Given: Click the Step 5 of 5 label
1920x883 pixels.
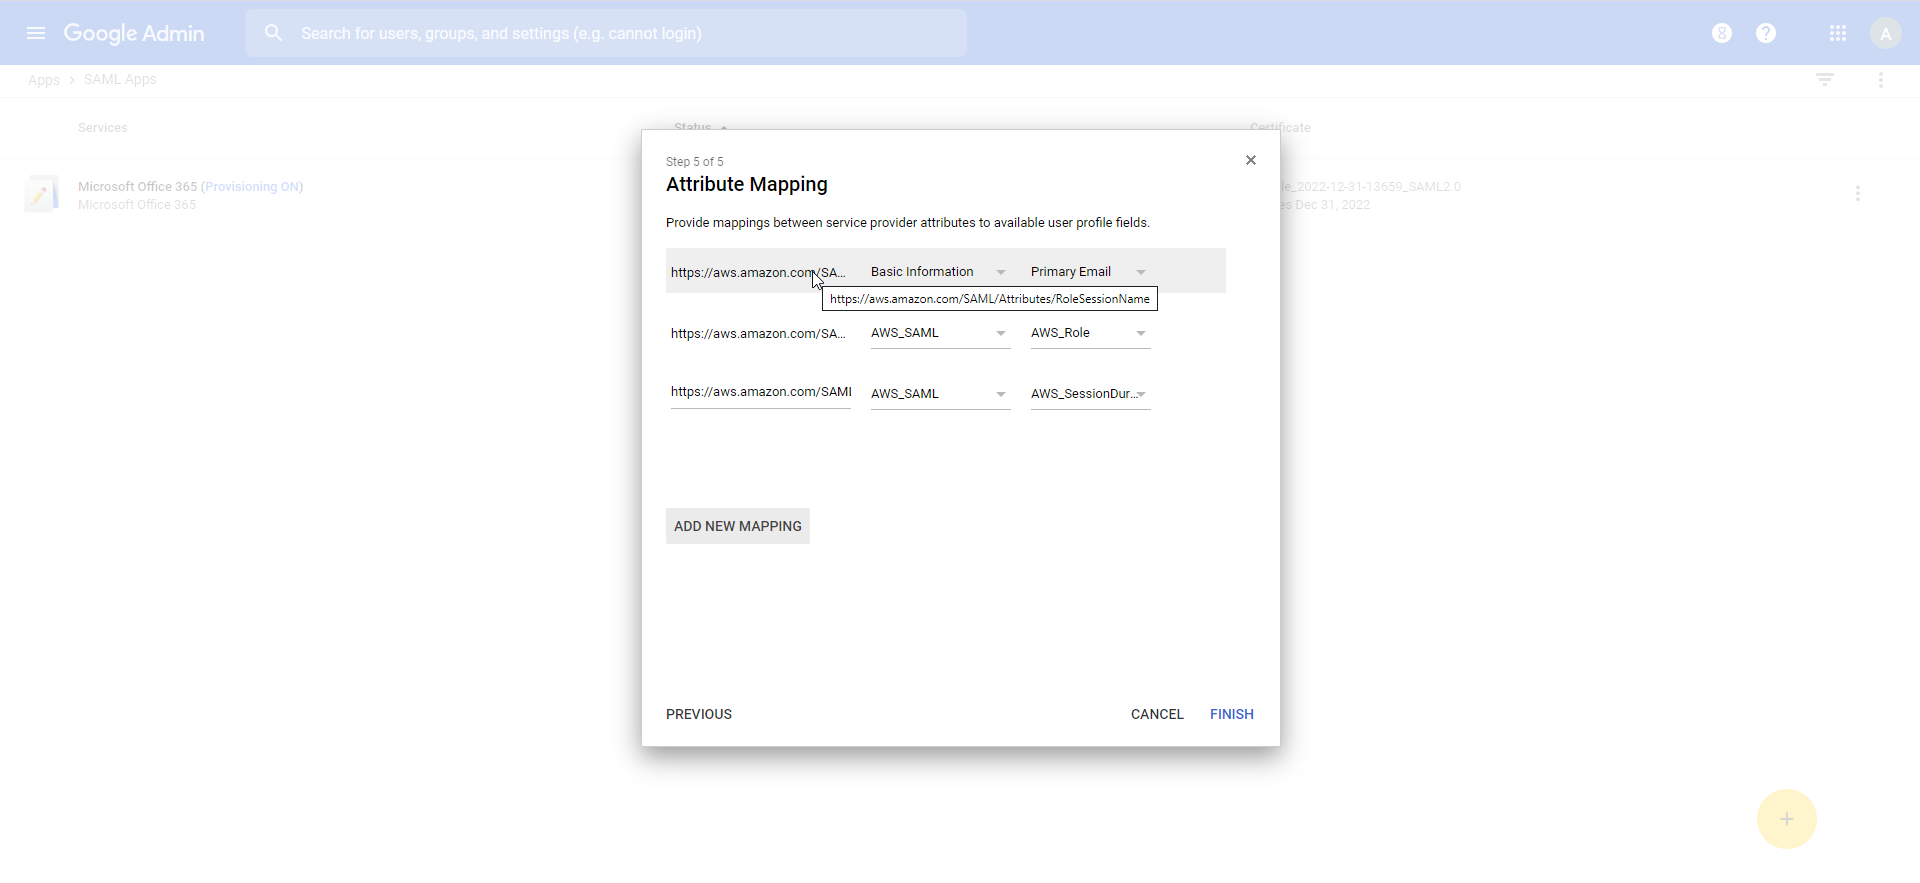Looking at the screenshot, I should click(695, 162).
